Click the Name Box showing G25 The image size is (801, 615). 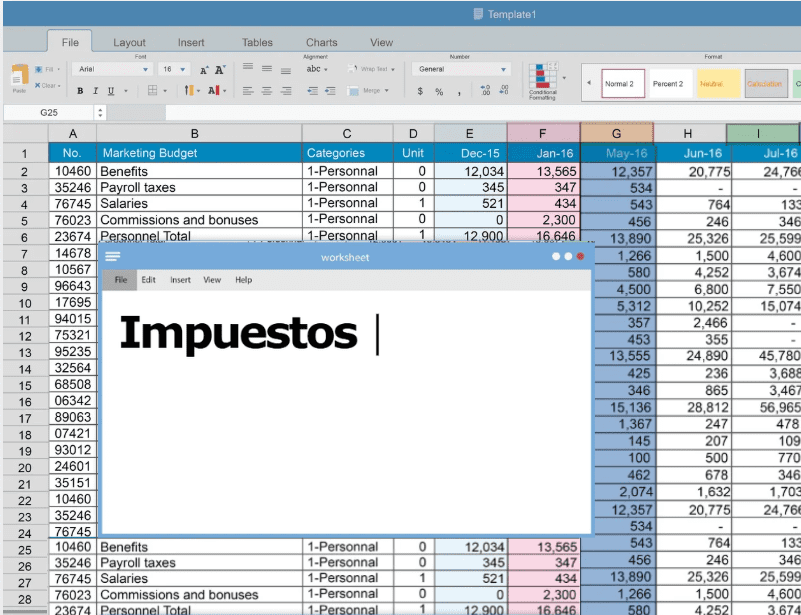(x=49, y=112)
